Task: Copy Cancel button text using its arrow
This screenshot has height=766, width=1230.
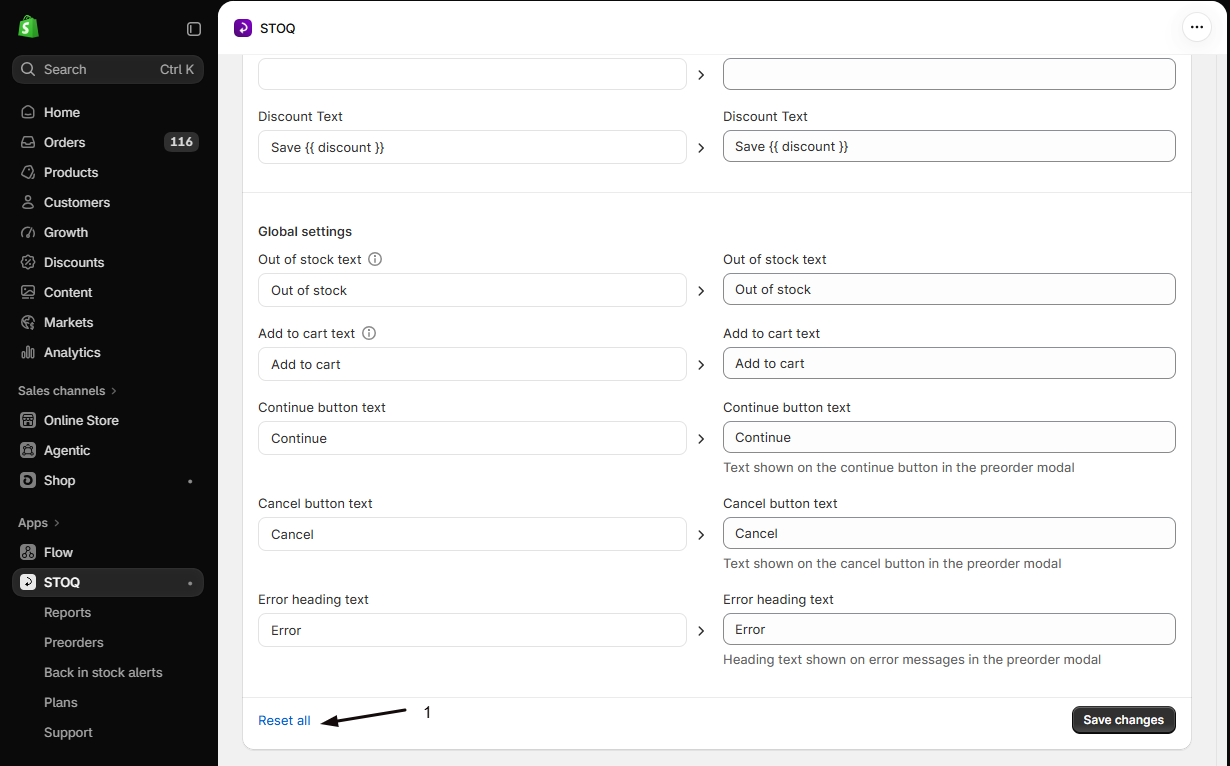Action: coord(701,535)
